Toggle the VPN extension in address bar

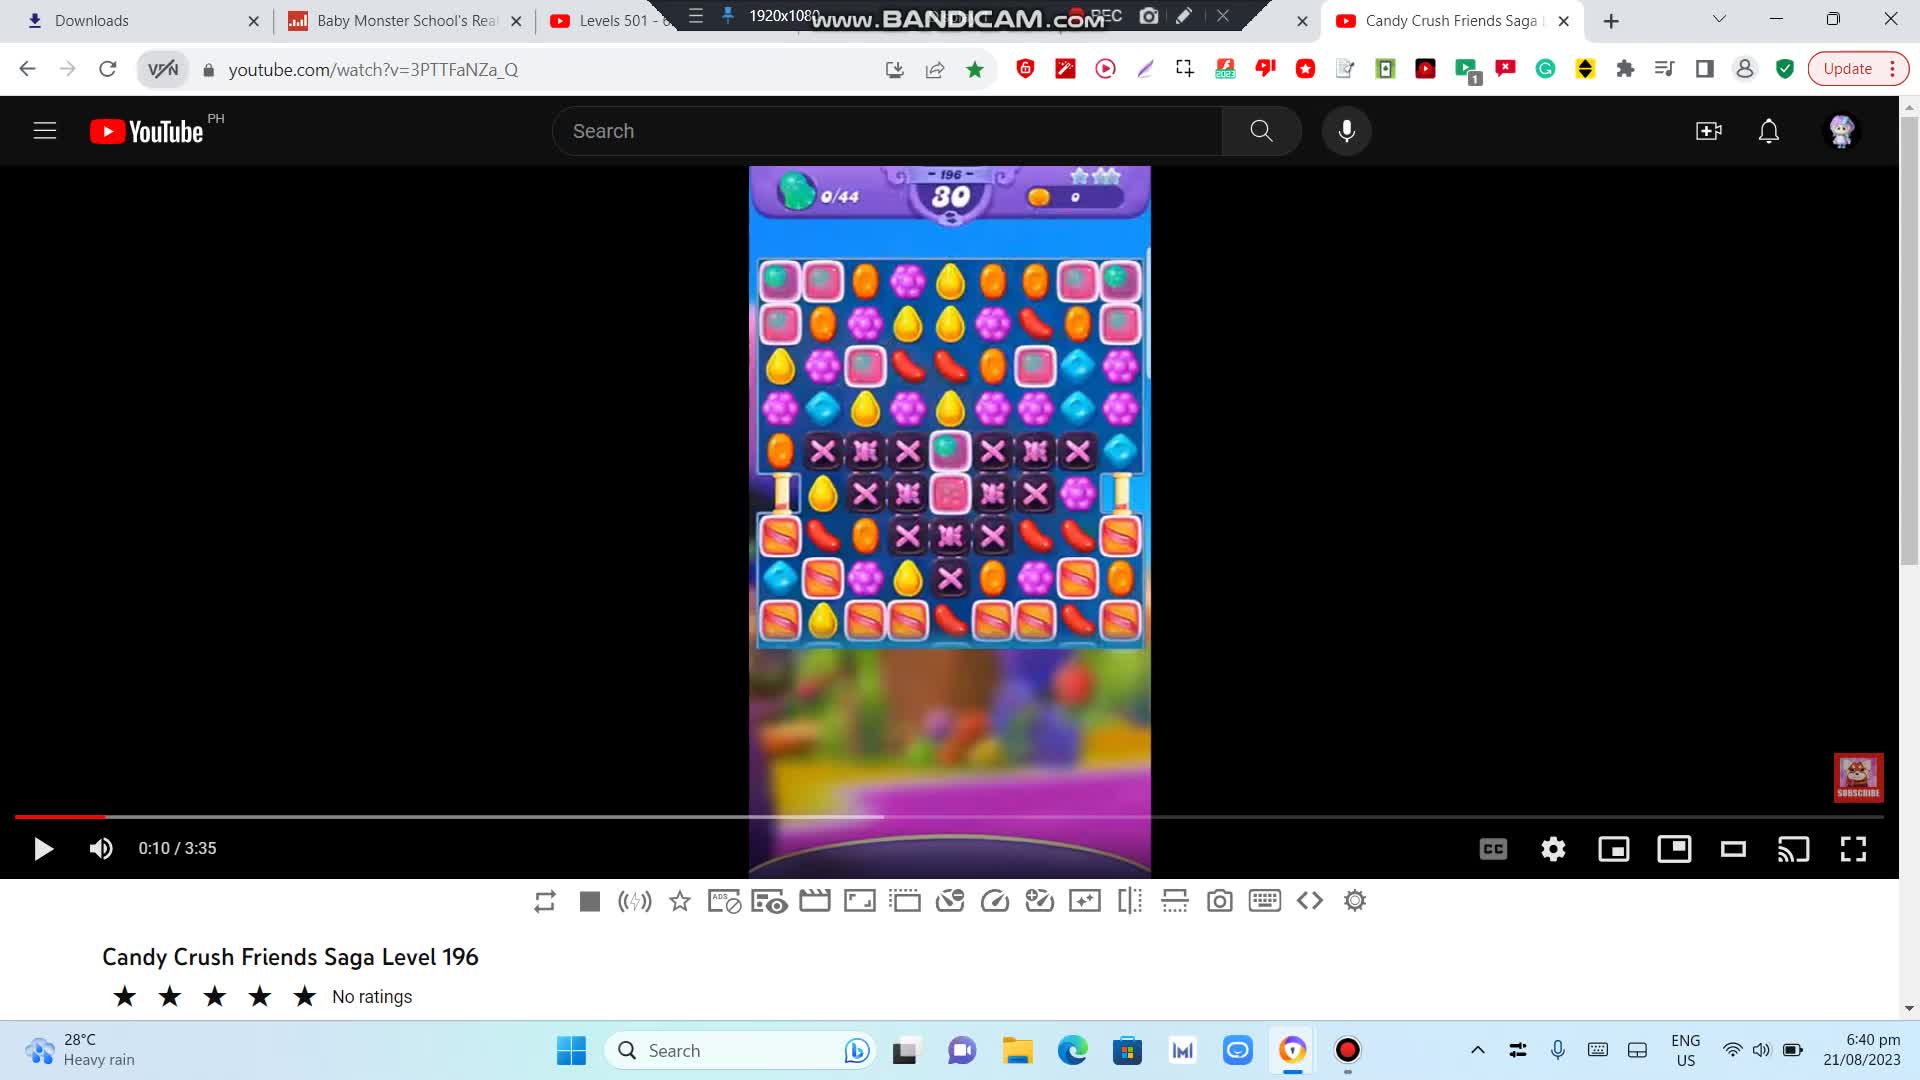pos(163,70)
